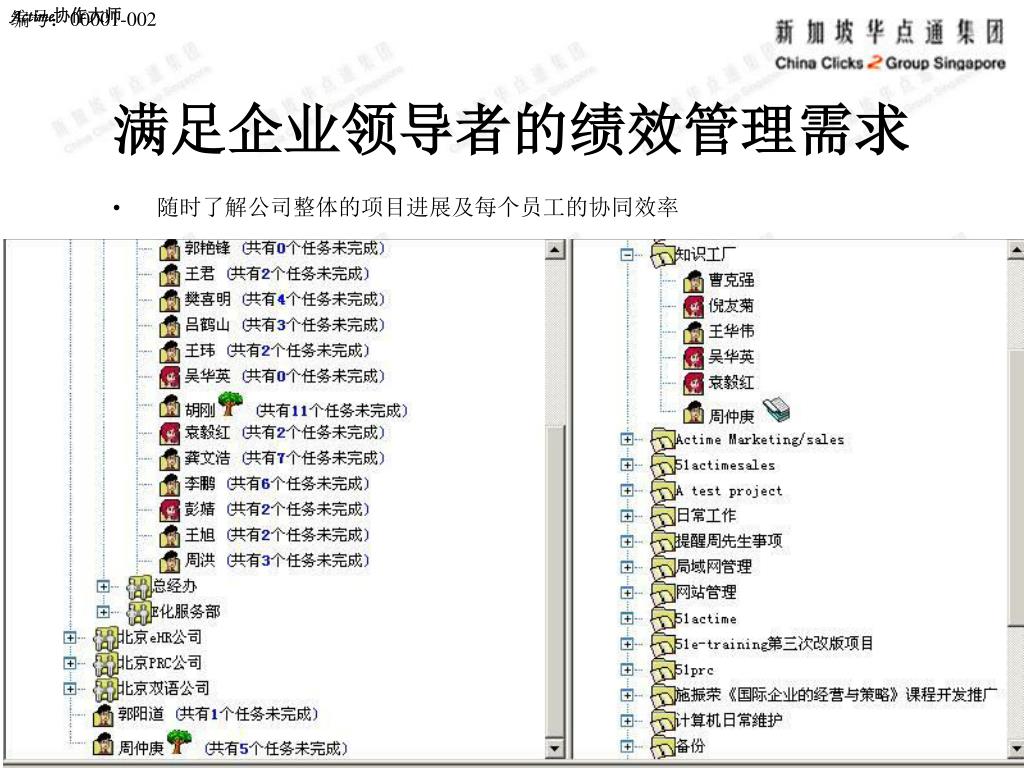Click right panel scrollbar down arrow
The width and height of the screenshot is (1024, 768).
[x=1016, y=748]
